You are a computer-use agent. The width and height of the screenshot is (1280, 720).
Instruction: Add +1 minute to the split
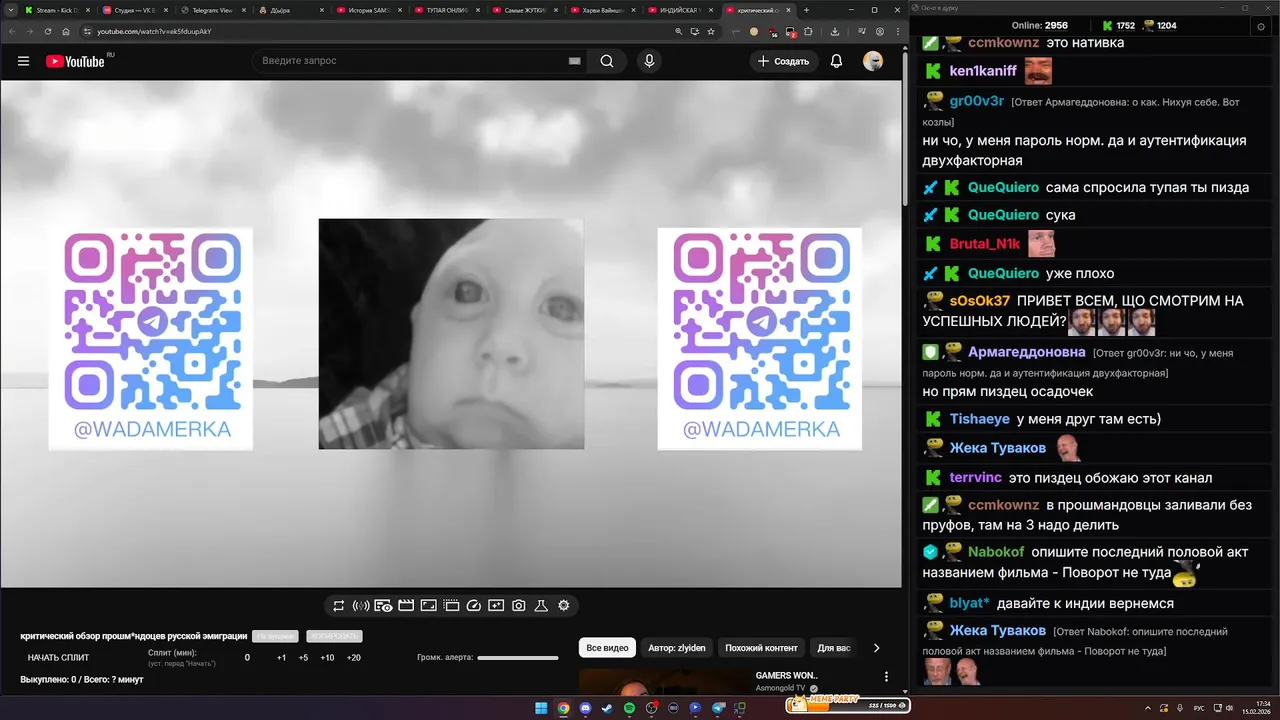point(282,658)
